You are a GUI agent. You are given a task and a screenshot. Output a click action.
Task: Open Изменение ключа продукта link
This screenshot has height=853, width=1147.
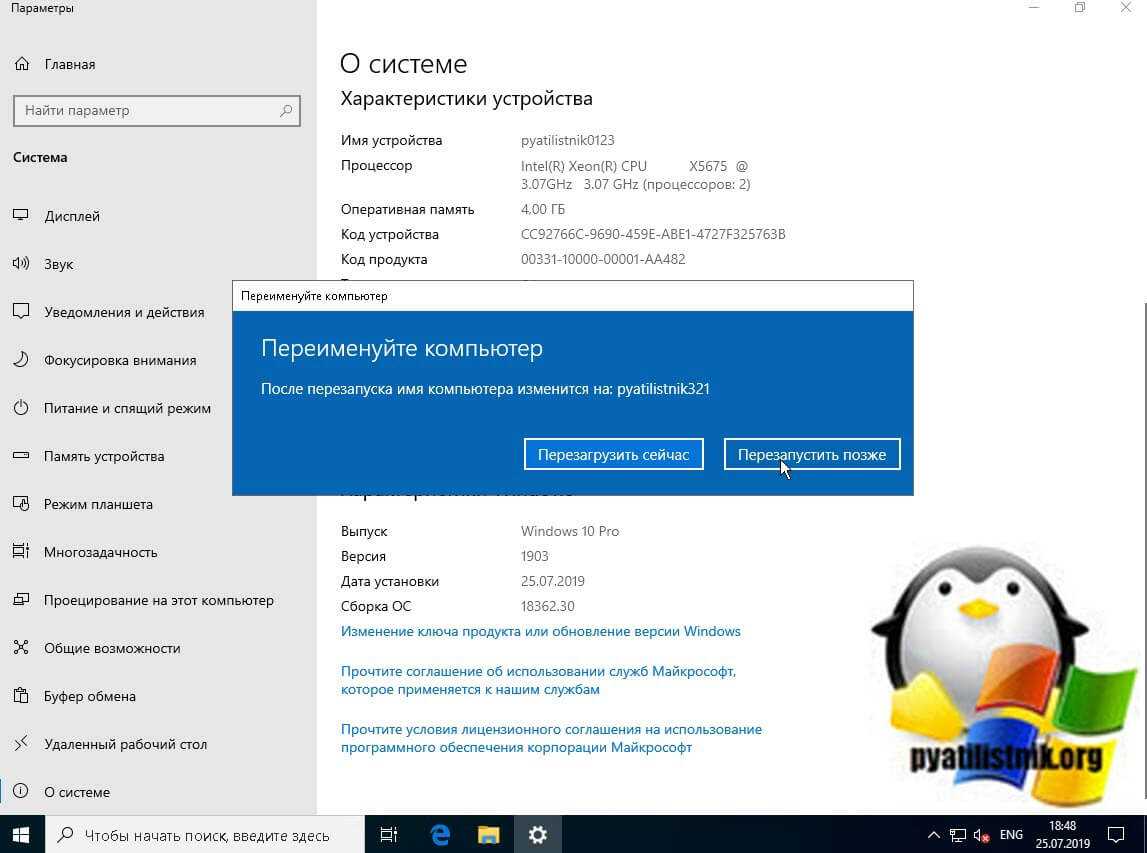tap(541, 631)
